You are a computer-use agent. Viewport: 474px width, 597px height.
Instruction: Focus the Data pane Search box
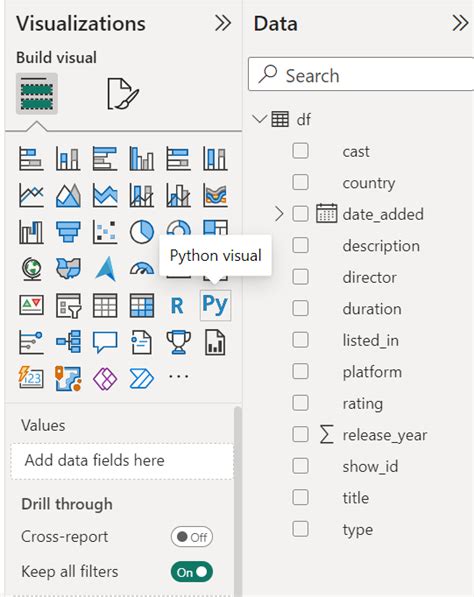[361, 75]
